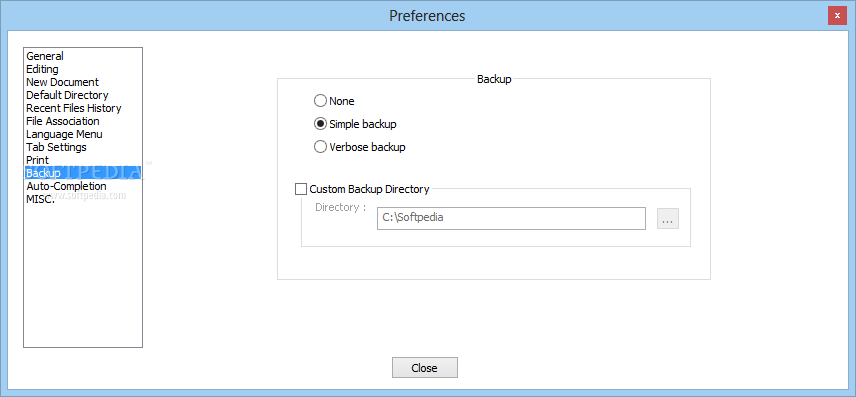Open the General preferences category
The image size is (856, 397).
pos(83,56)
